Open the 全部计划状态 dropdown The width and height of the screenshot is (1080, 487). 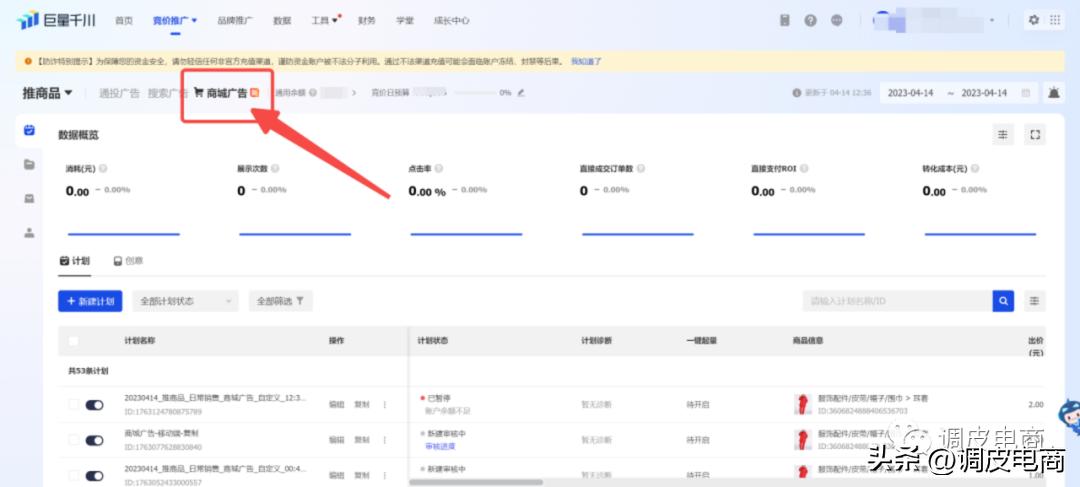pos(185,301)
